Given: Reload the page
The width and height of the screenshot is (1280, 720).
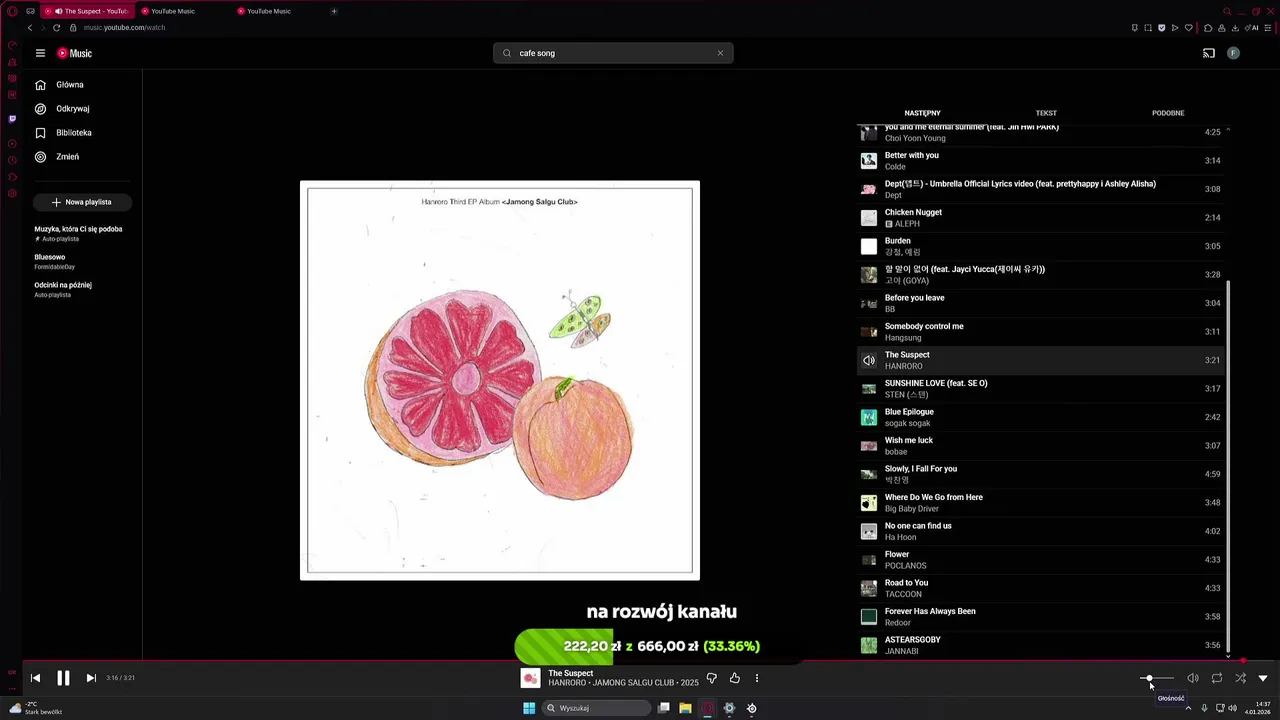Looking at the screenshot, I should [x=56, y=28].
